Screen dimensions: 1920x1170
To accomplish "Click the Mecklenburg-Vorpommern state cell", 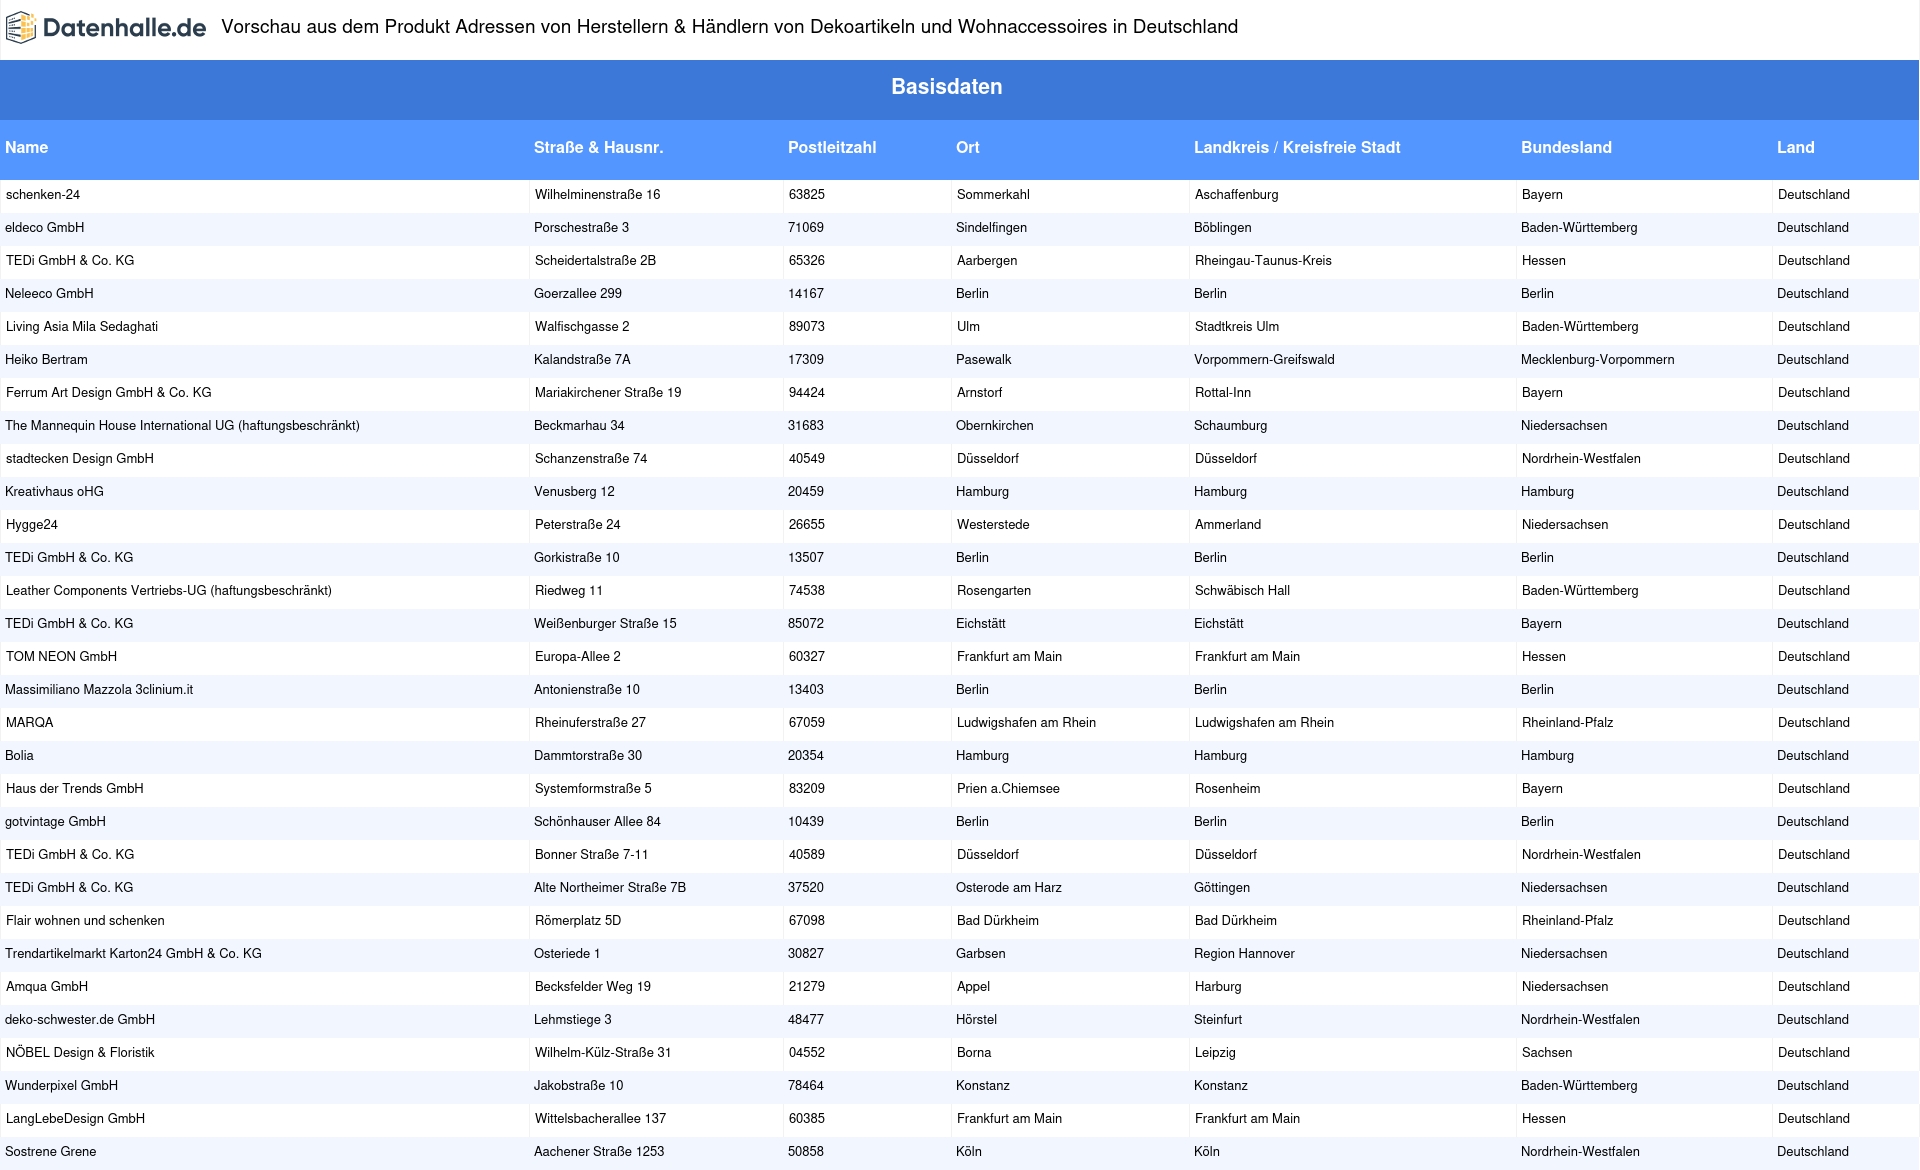I will 1597,360.
